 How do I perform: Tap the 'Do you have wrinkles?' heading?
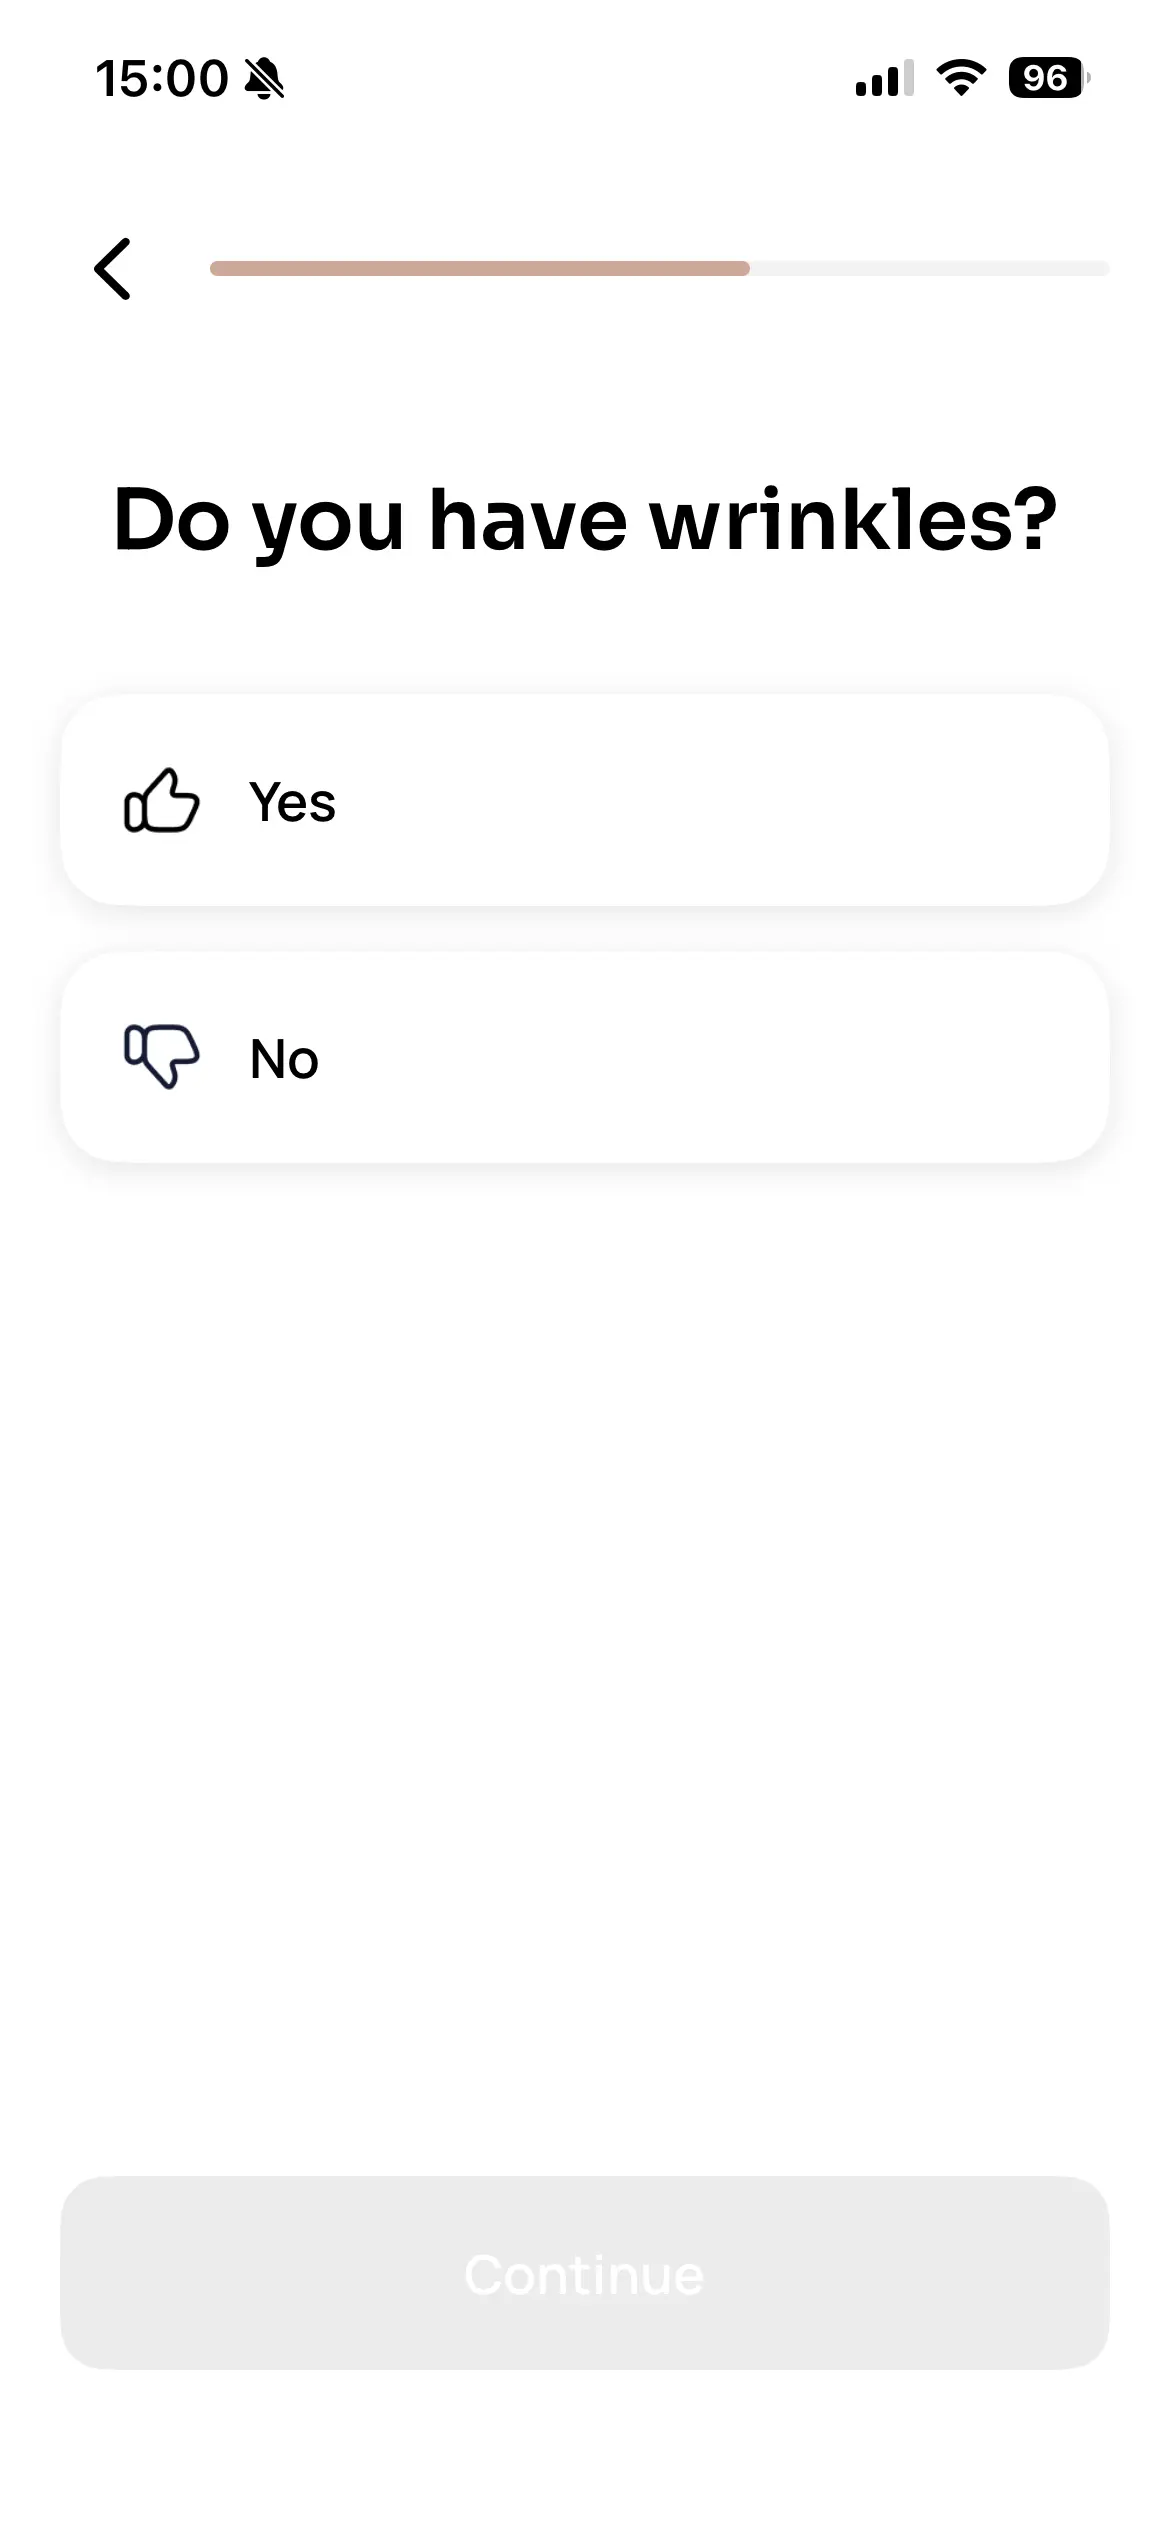tap(585, 520)
